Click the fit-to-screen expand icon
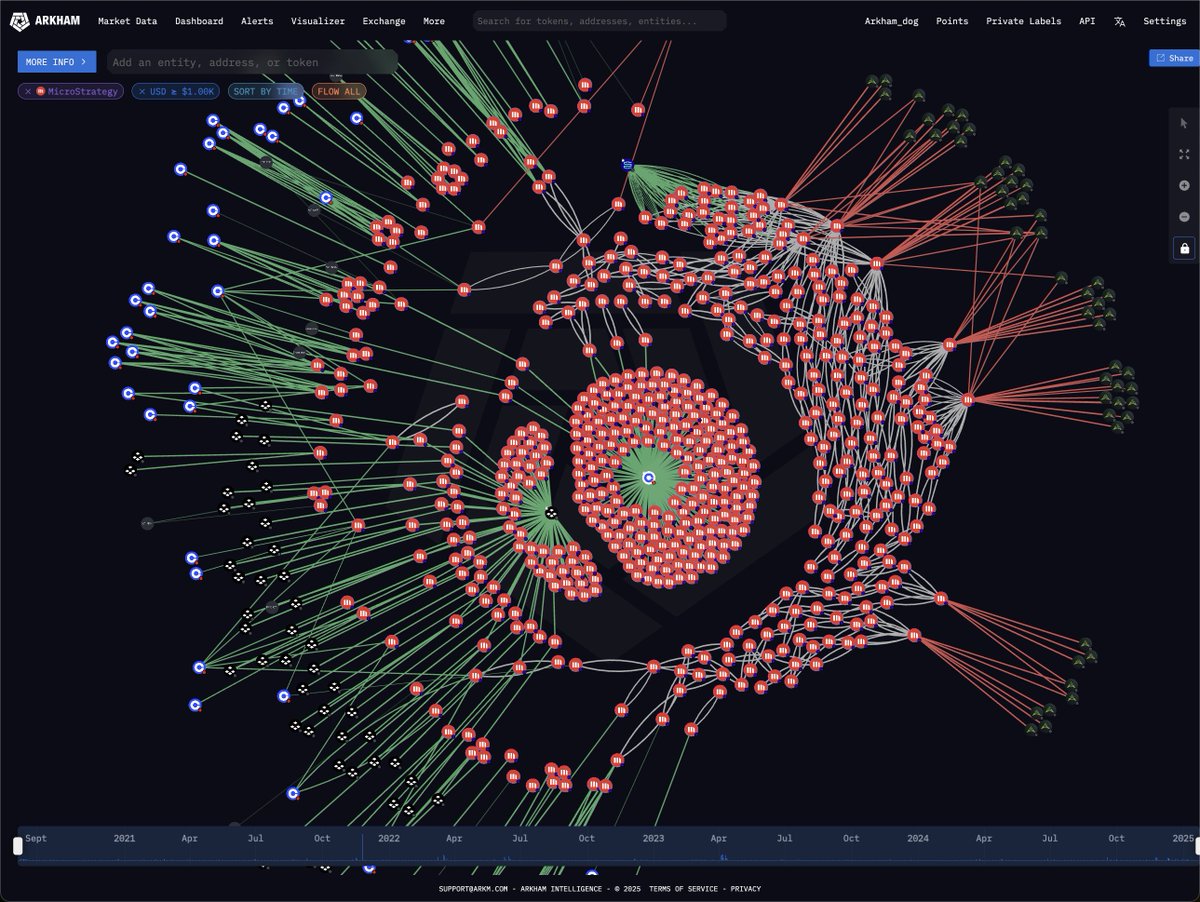The height and width of the screenshot is (902, 1200). [1184, 154]
